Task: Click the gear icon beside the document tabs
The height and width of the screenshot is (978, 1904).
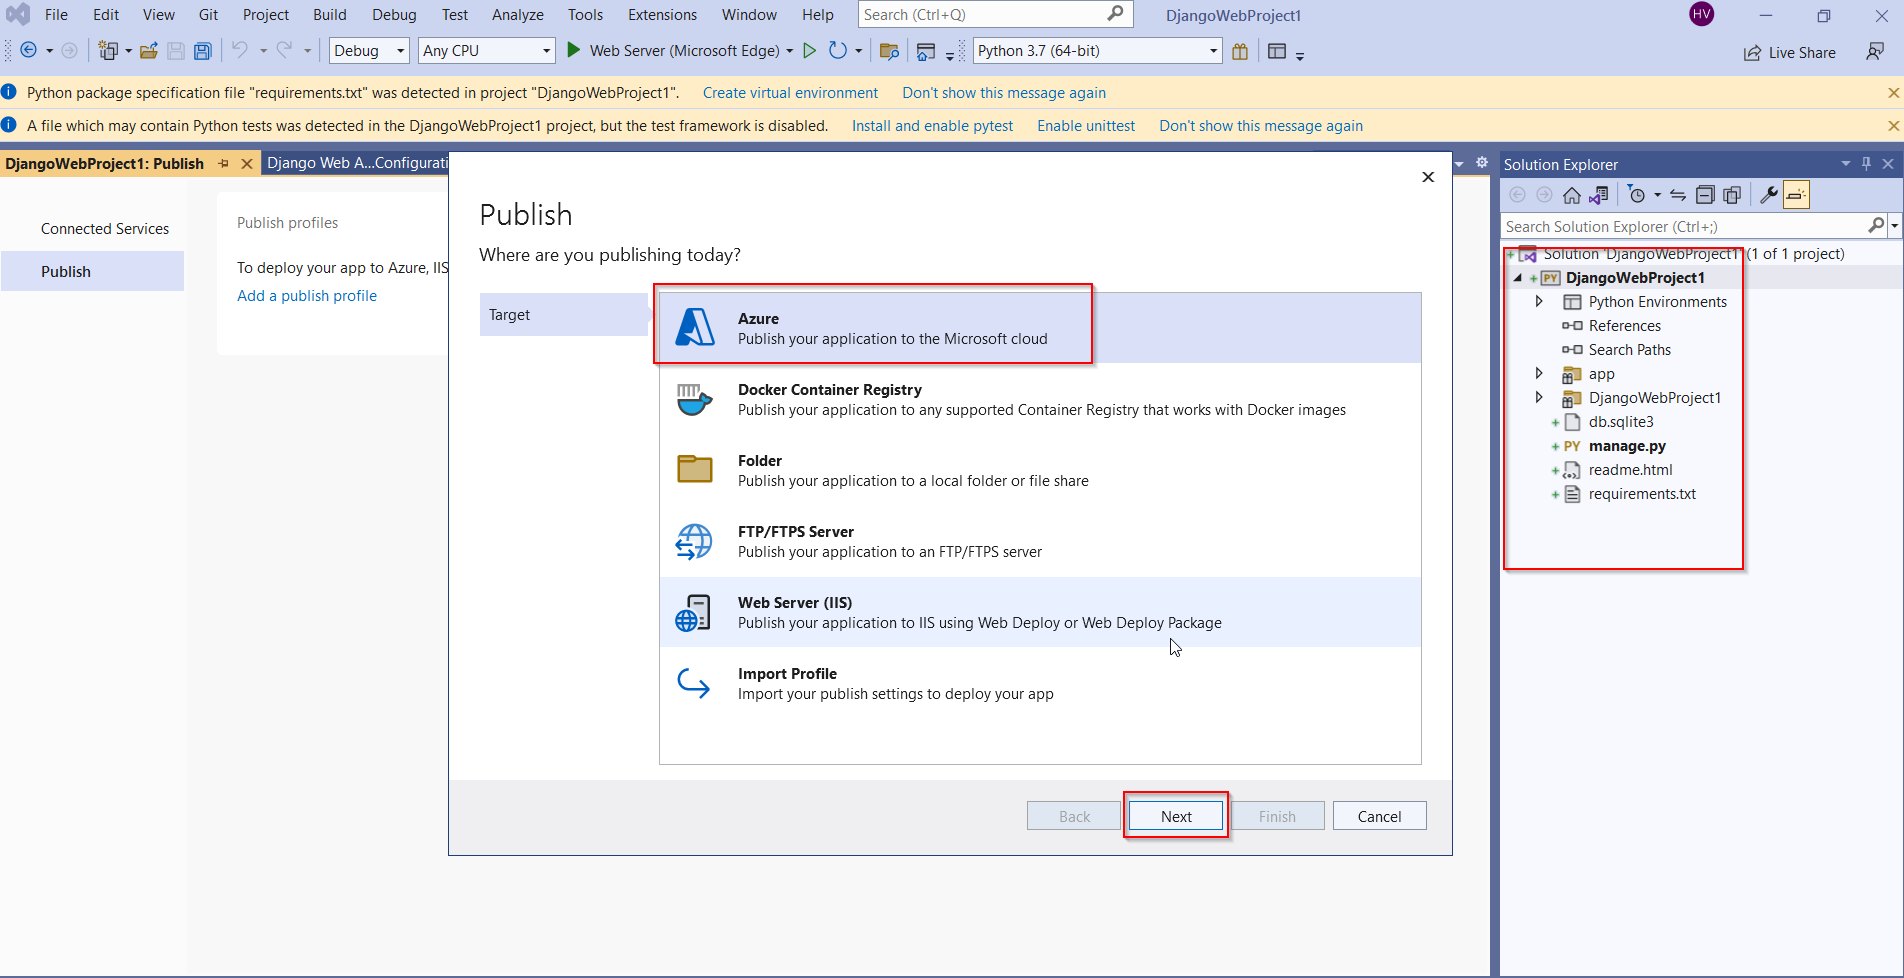Action: click(x=1482, y=163)
